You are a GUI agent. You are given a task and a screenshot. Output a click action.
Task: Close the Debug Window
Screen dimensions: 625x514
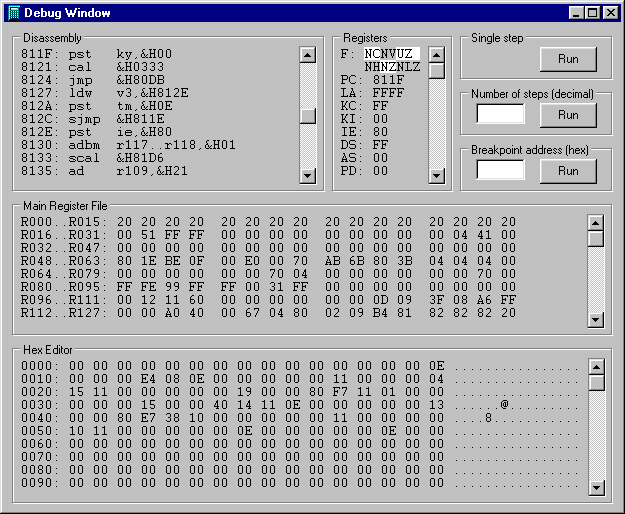(x=611, y=13)
